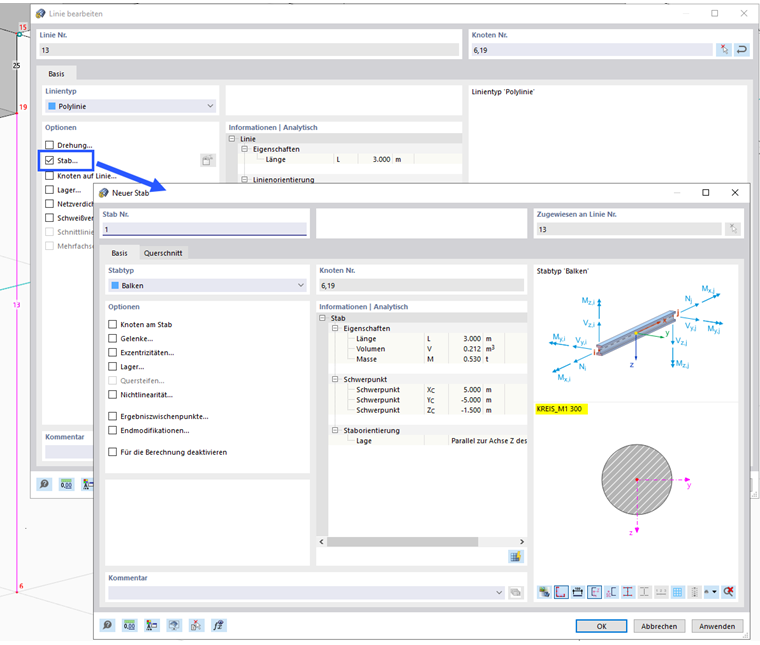Click the pick node icon next to Knoten Nr.
This screenshot has width=760, height=645.
(724, 49)
